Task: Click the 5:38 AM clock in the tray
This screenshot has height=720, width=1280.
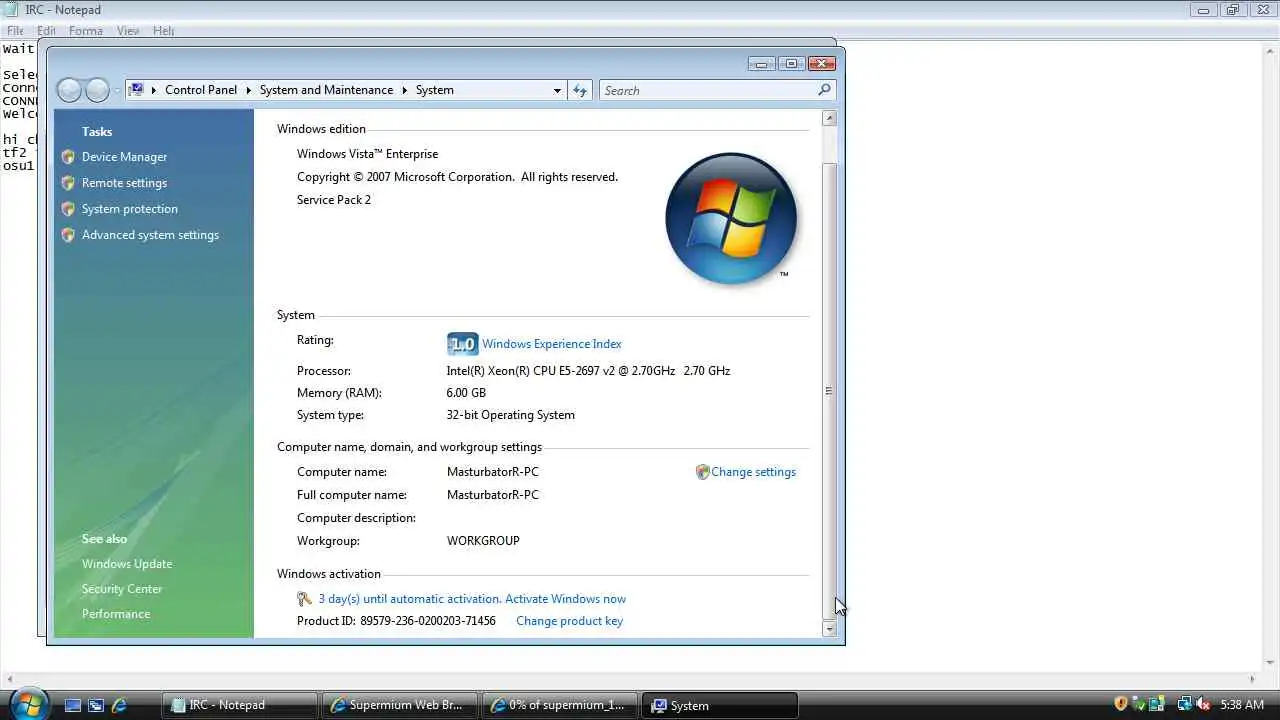Action: pos(1242,705)
